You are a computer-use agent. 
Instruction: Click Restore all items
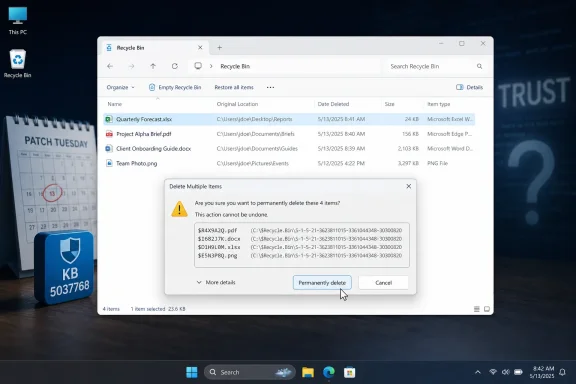pos(234,87)
